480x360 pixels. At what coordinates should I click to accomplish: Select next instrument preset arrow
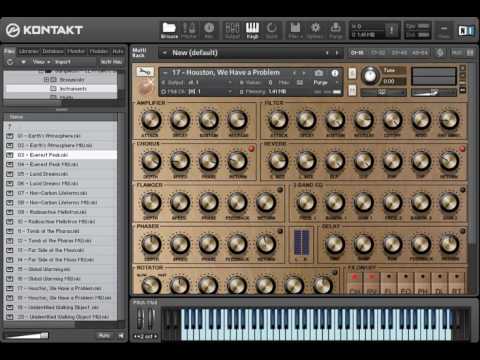pyautogui.click(x=304, y=73)
